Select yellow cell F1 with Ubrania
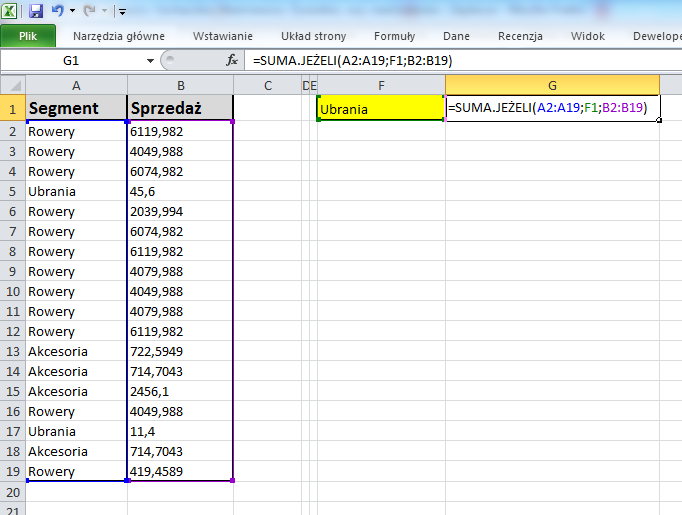The height and width of the screenshot is (515, 682). (381, 108)
